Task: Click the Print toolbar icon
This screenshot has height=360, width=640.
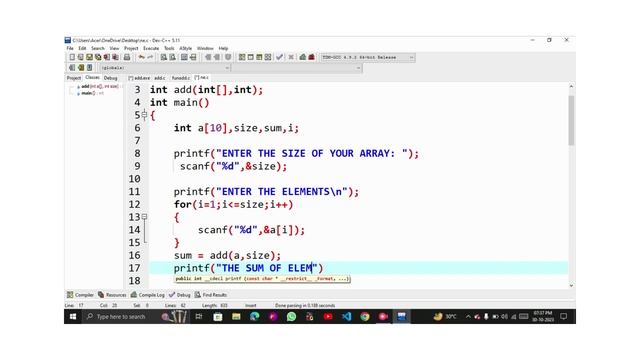Action: (x=127, y=57)
